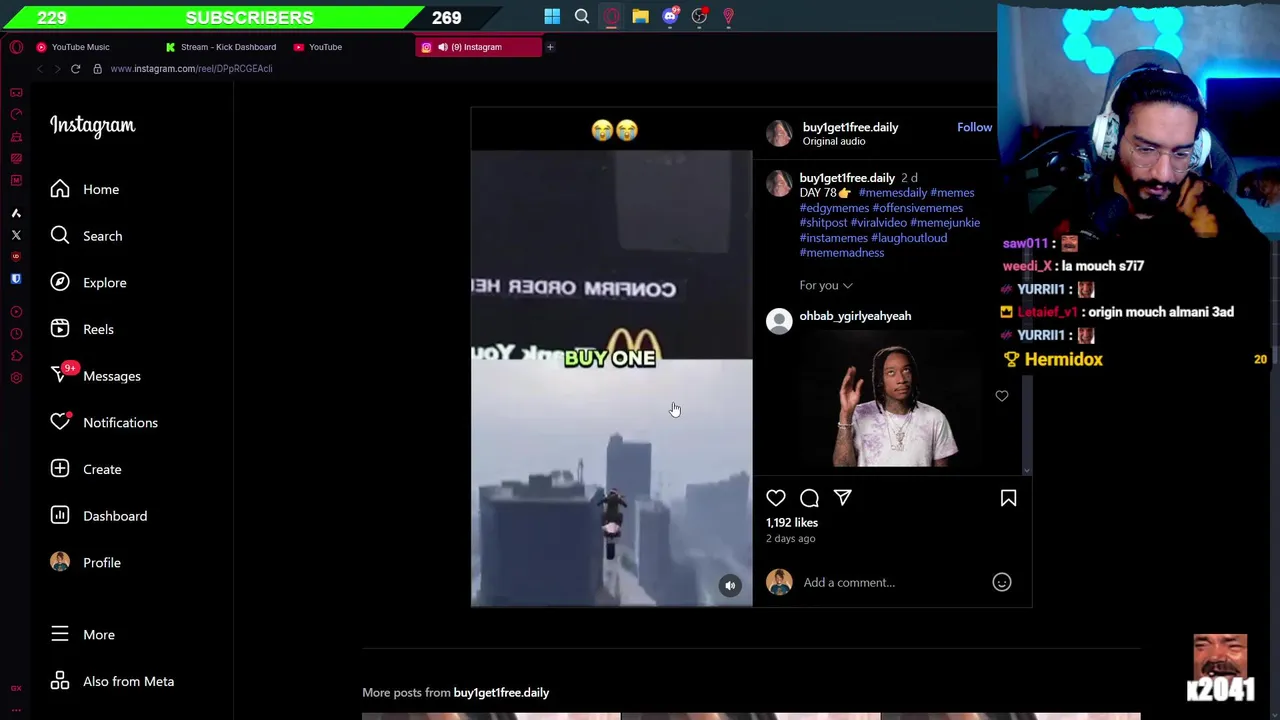The height and width of the screenshot is (720, 1280).
Task: Expand the 'For you' comments sorting dropdown
Action: click(826, 285)
